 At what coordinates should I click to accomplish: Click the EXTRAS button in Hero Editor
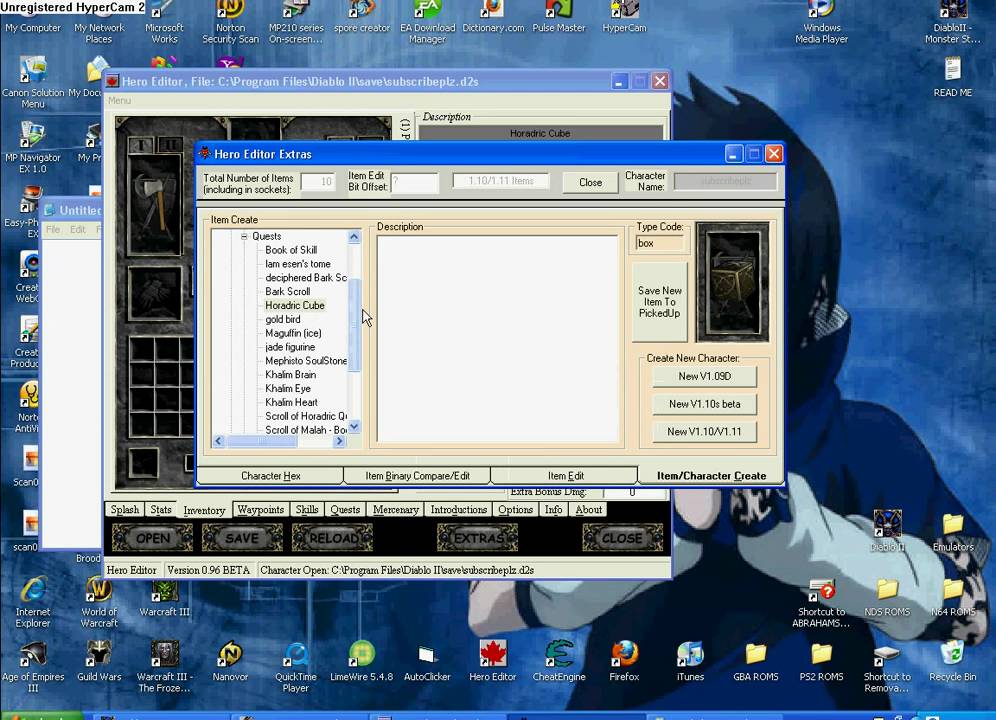(x=477, y=538)
